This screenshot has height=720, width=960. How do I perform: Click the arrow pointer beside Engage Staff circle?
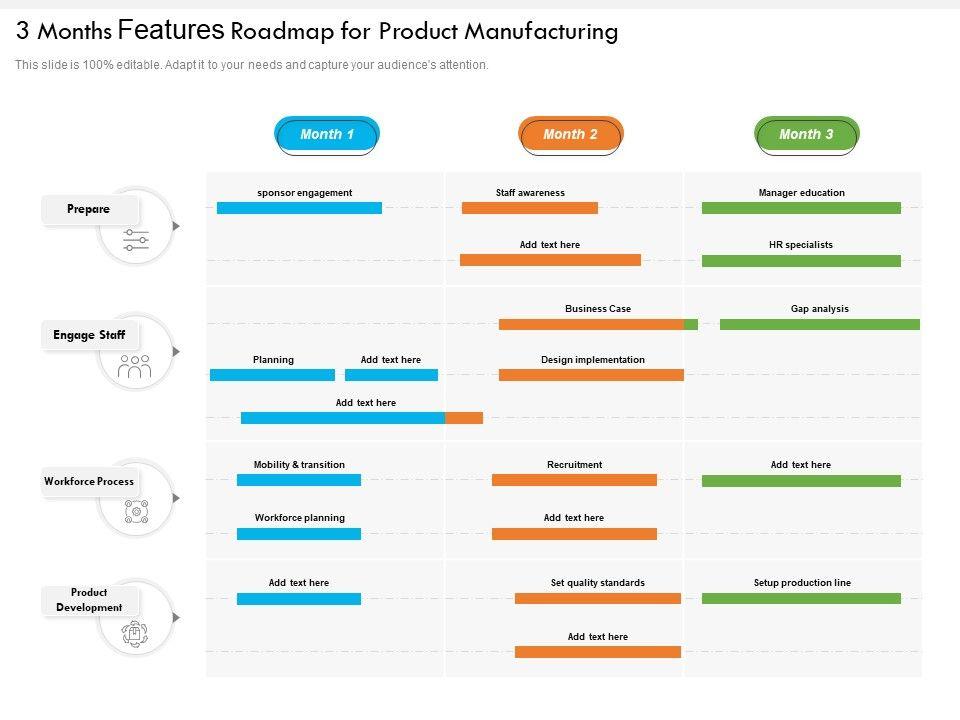click(177, 352)
